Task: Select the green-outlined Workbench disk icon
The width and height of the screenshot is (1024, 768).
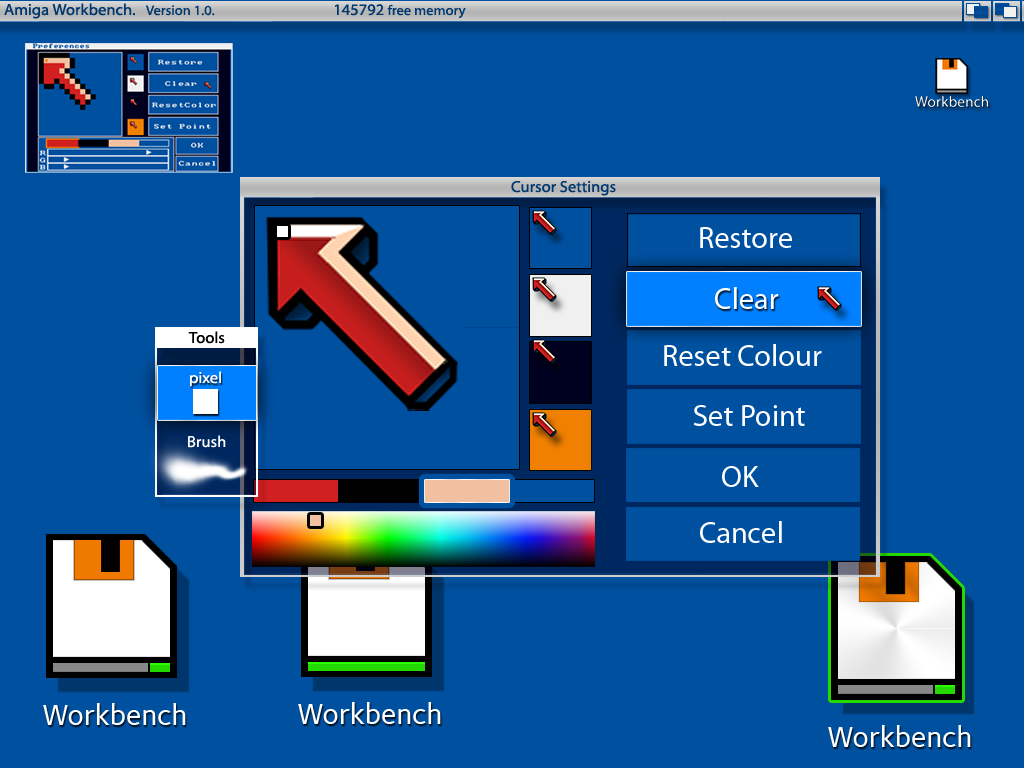Action: point(896,628)
